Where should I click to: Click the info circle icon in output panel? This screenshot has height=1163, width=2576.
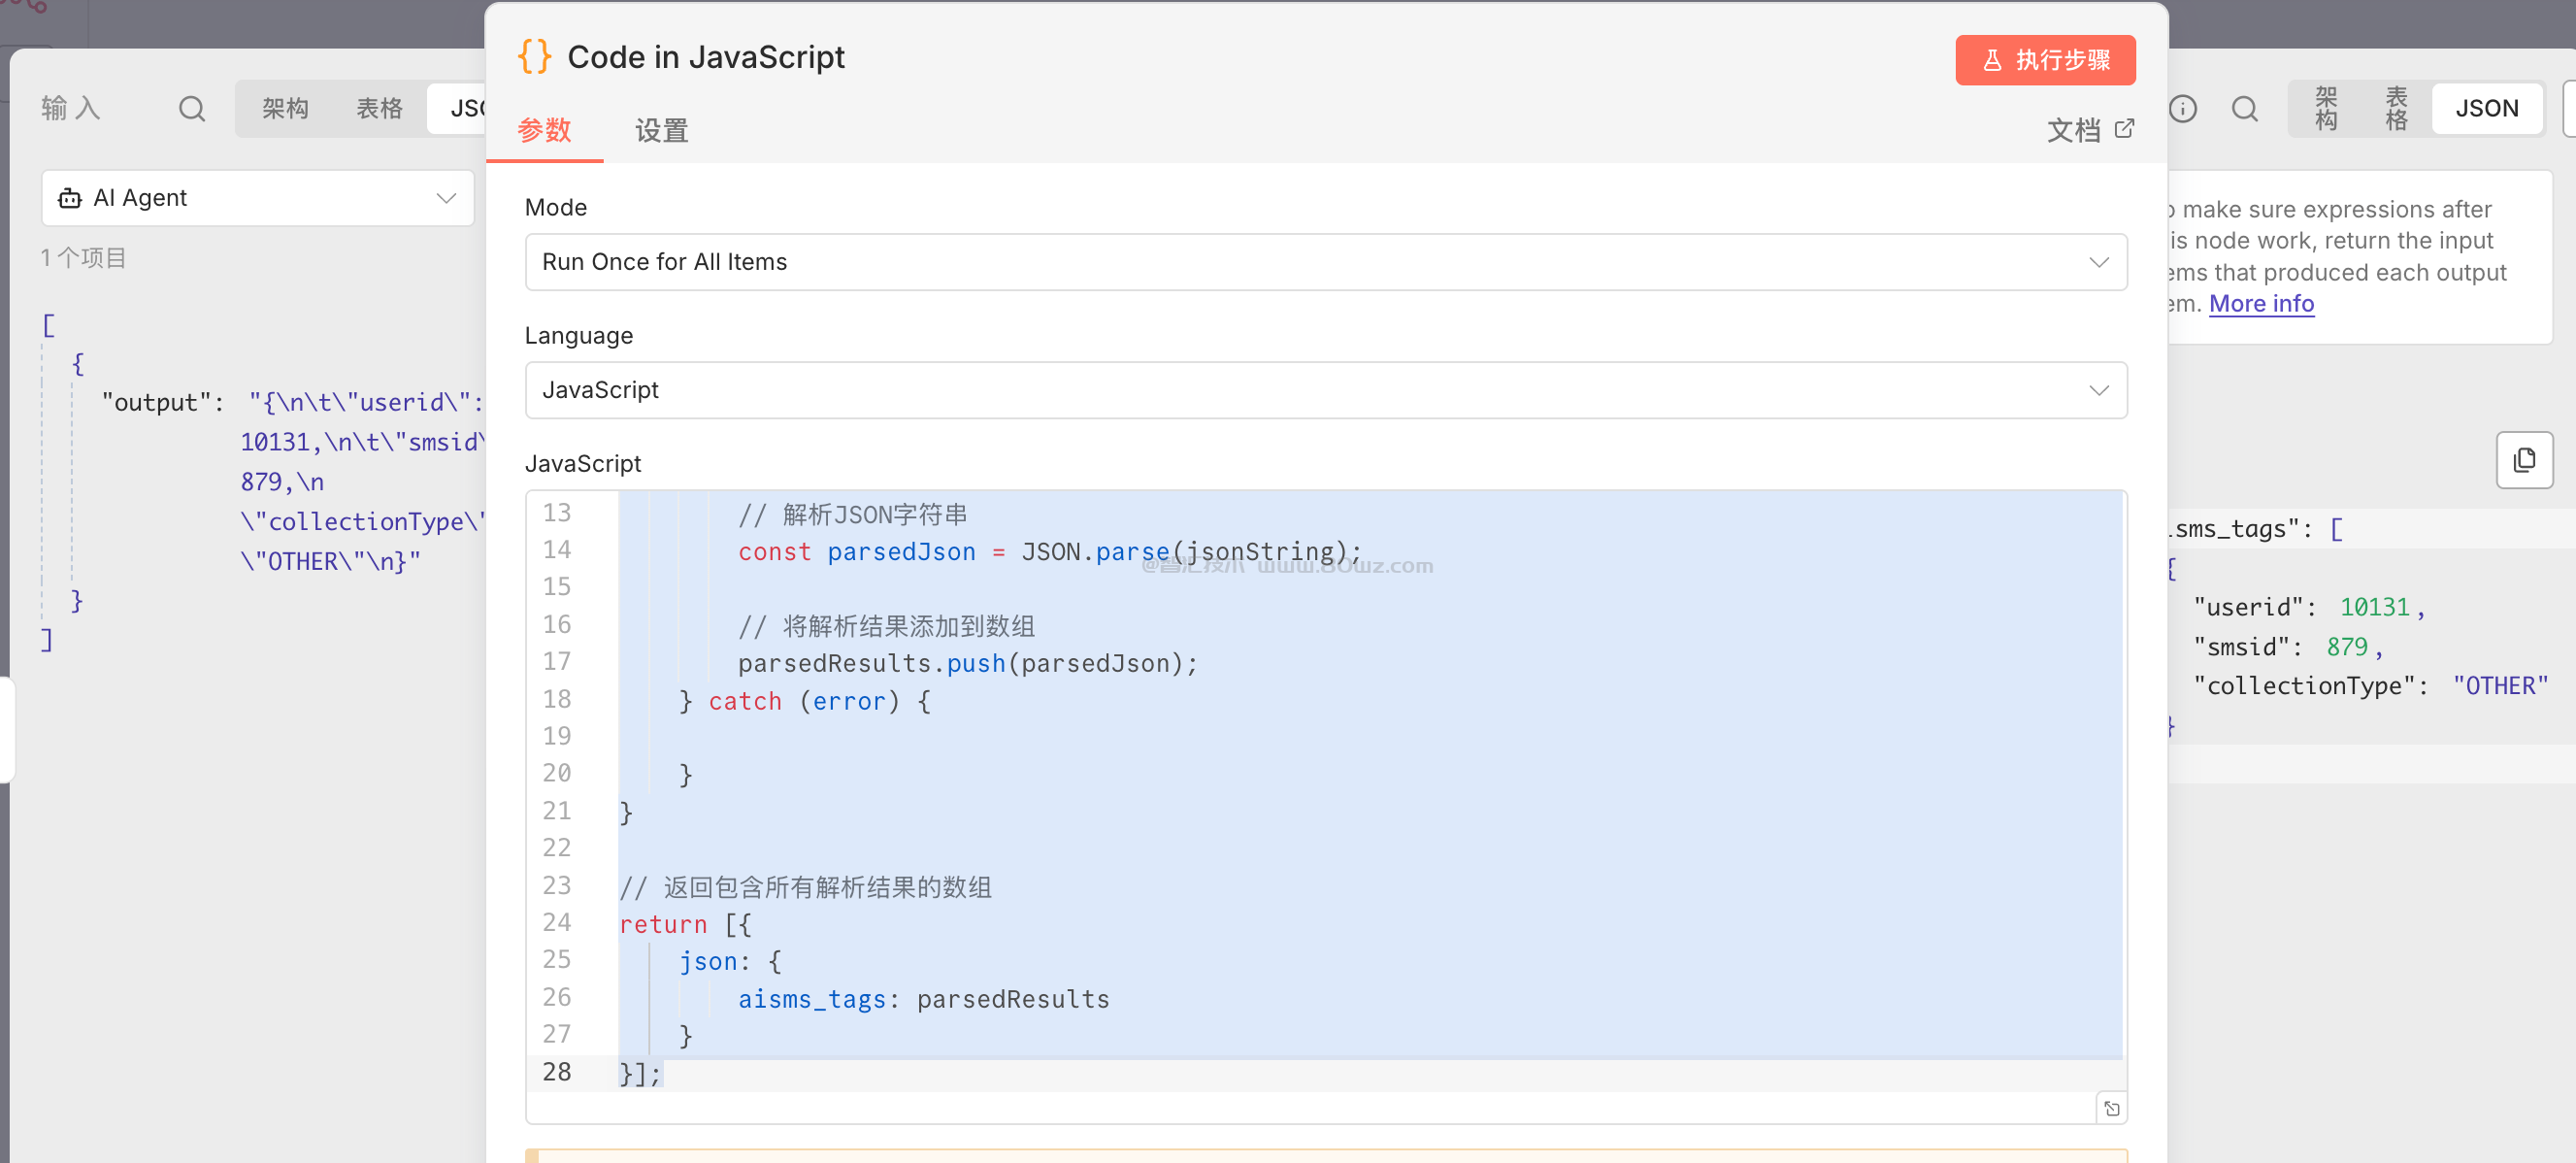[x=2183, y=108]
